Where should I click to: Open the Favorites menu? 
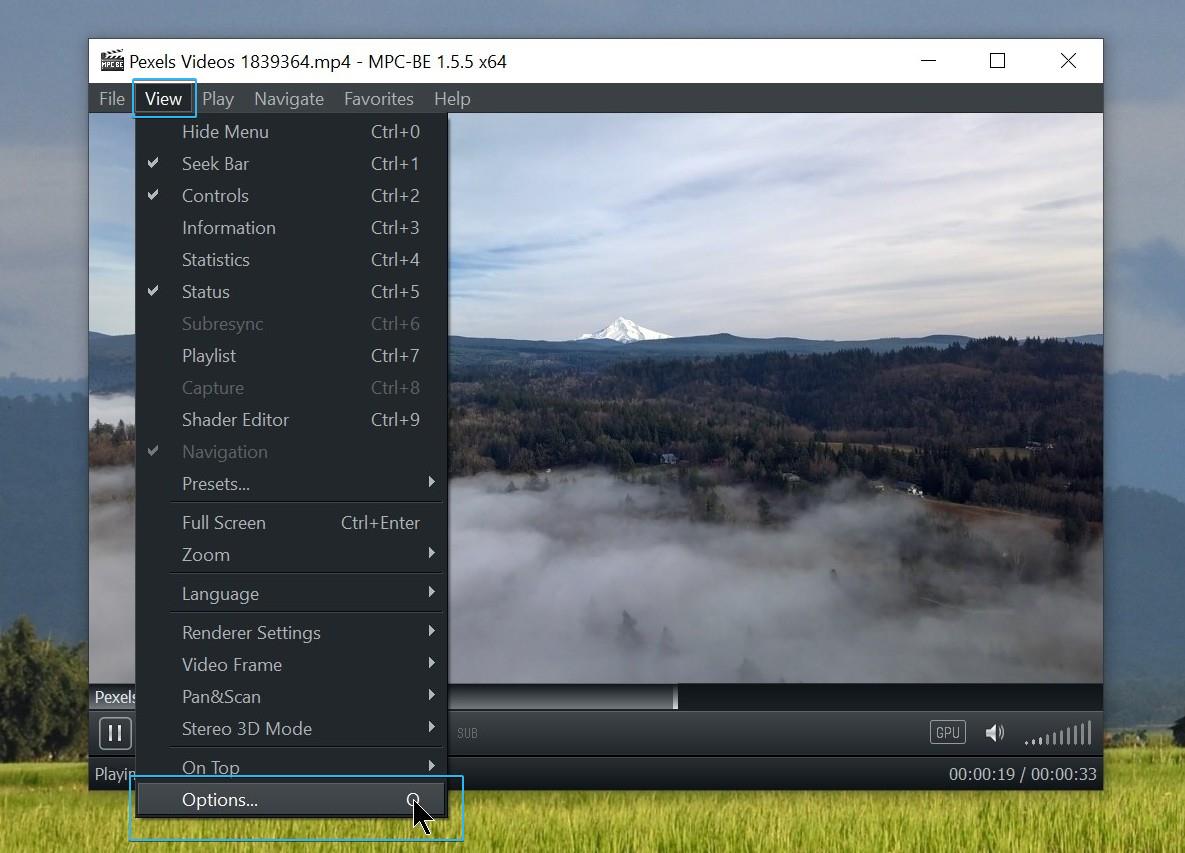click(x=378, y=98)
